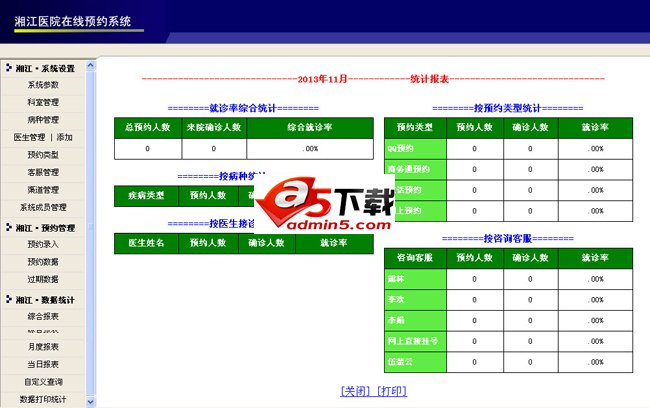
Task: Click the 按预约类型统计 section heading
Action: coord(507,108)
